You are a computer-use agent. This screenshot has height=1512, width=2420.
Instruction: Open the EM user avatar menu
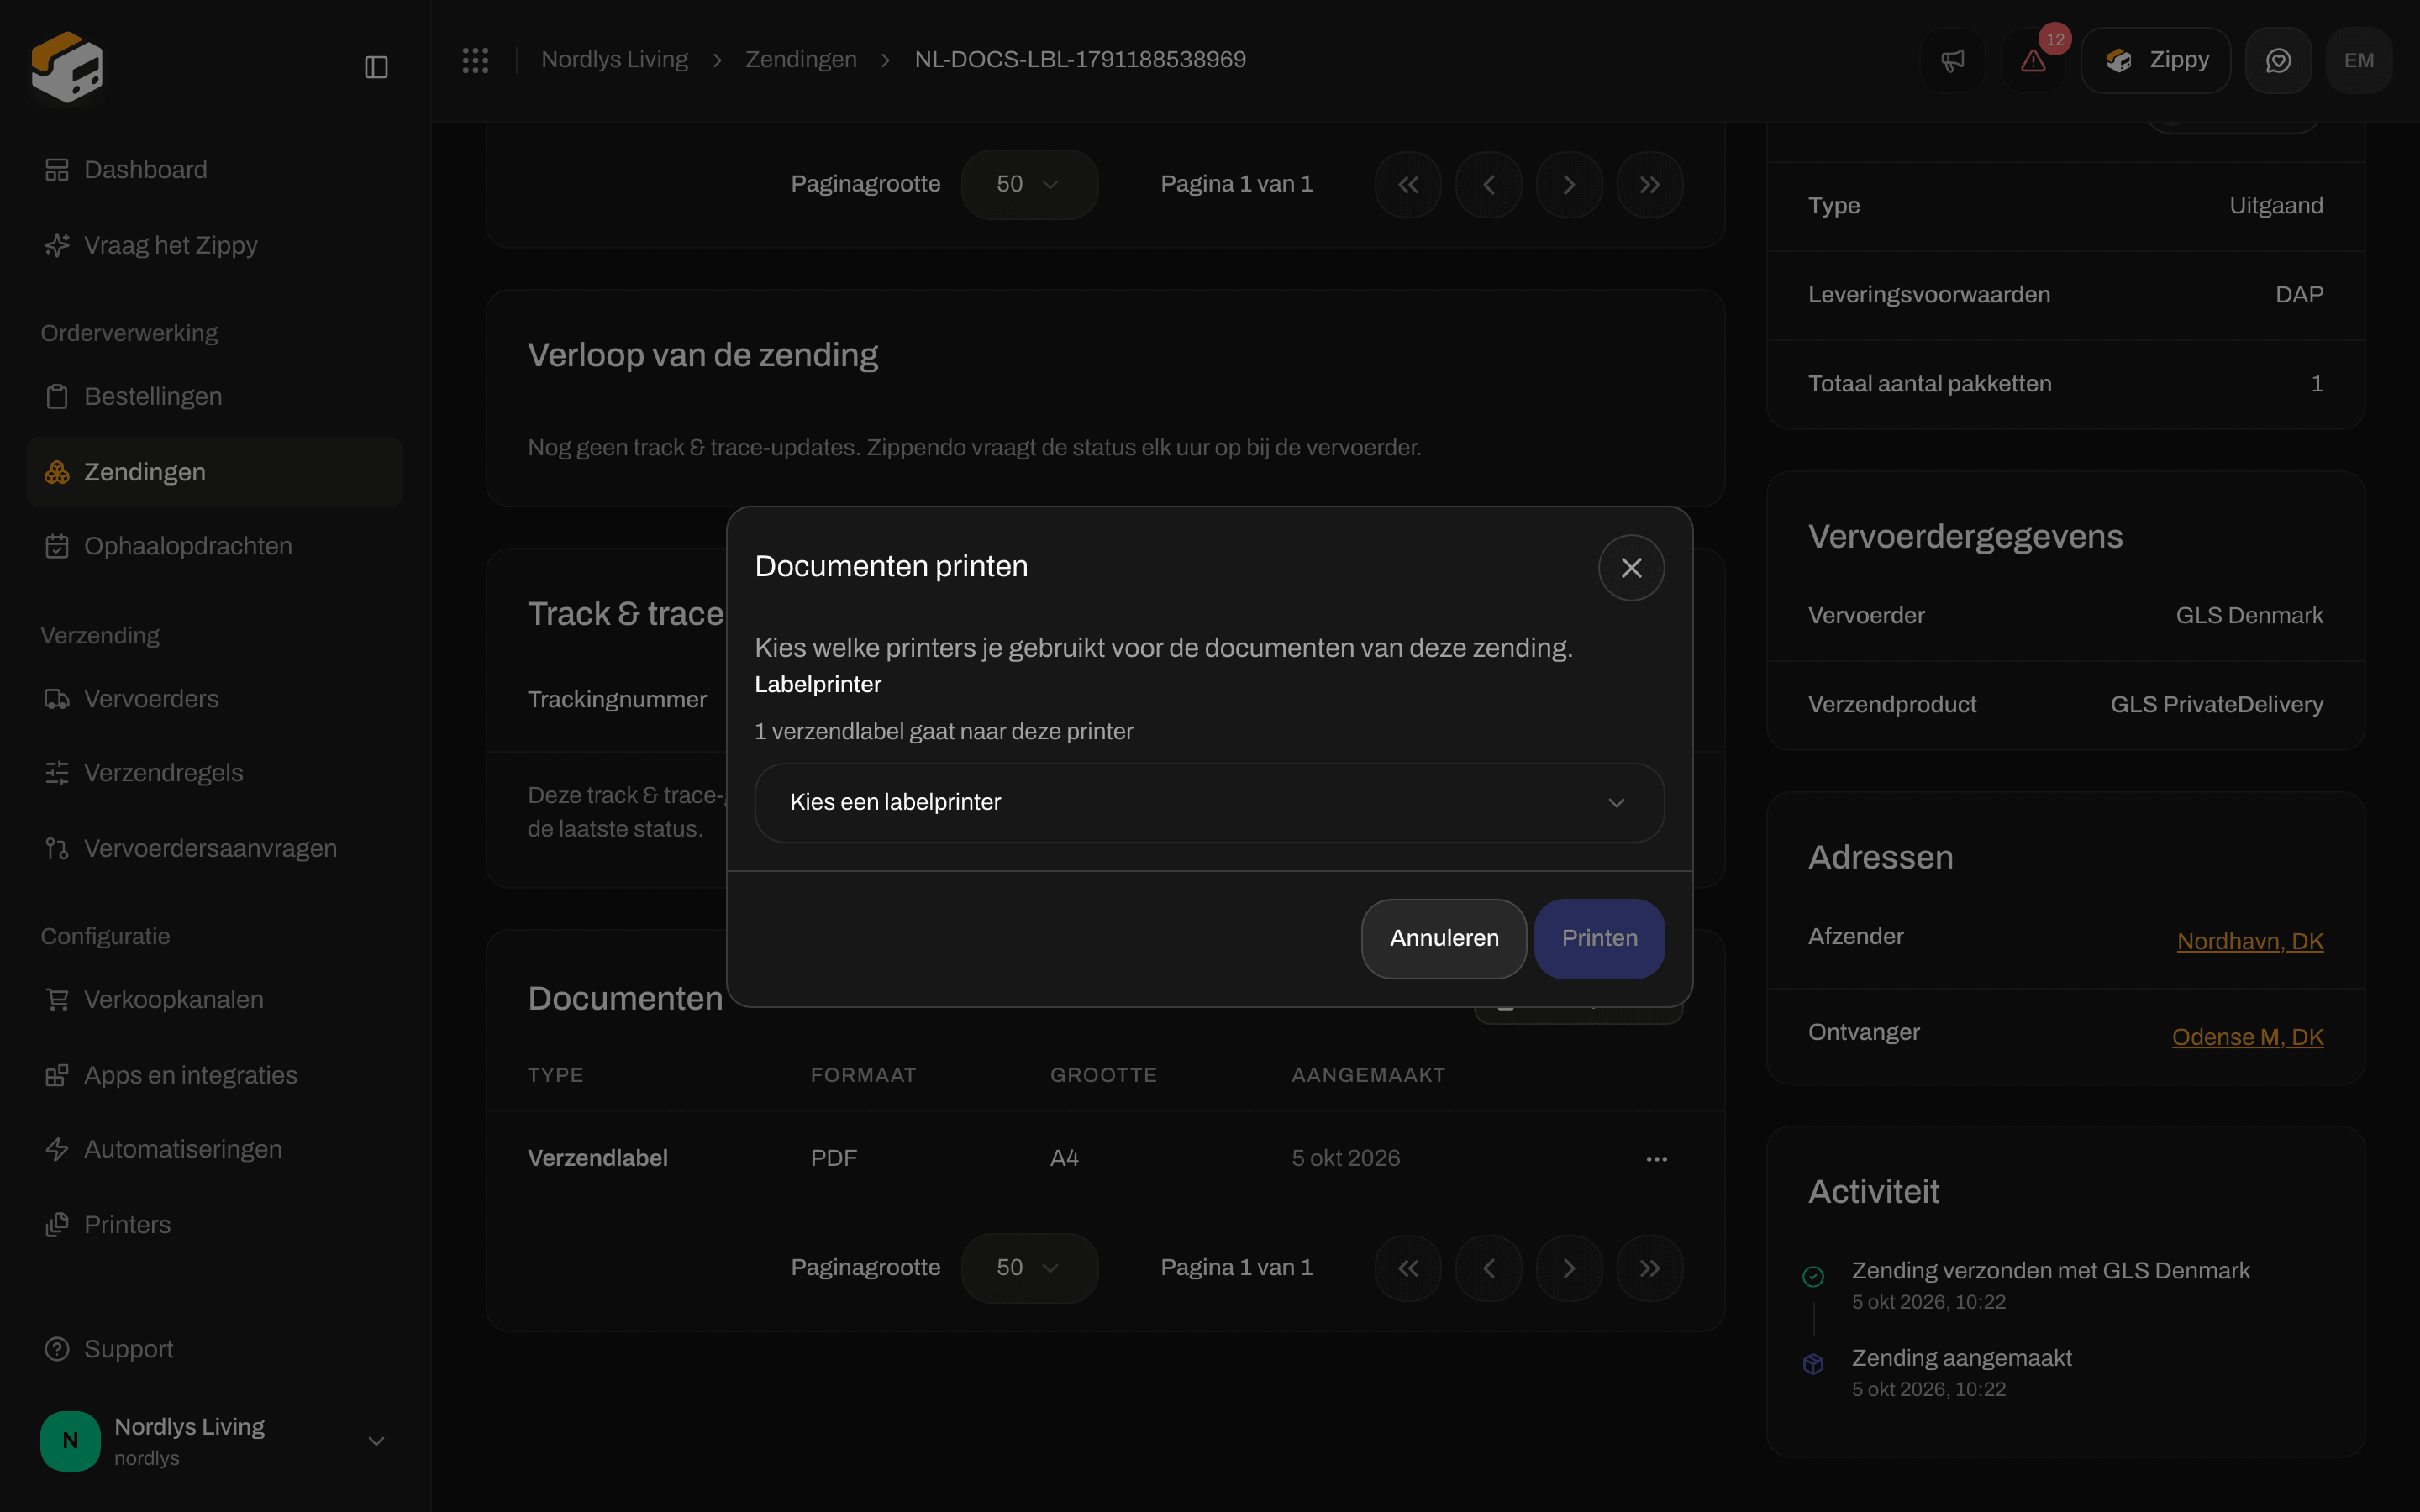coord(2359,60)
